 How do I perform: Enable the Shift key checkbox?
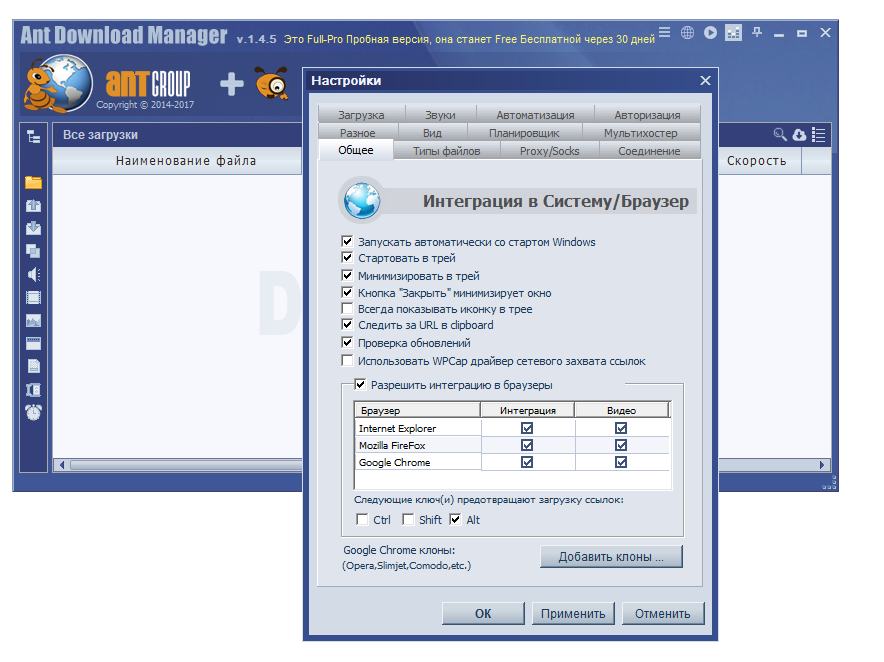pyautogui.click(x=408, y=519)
